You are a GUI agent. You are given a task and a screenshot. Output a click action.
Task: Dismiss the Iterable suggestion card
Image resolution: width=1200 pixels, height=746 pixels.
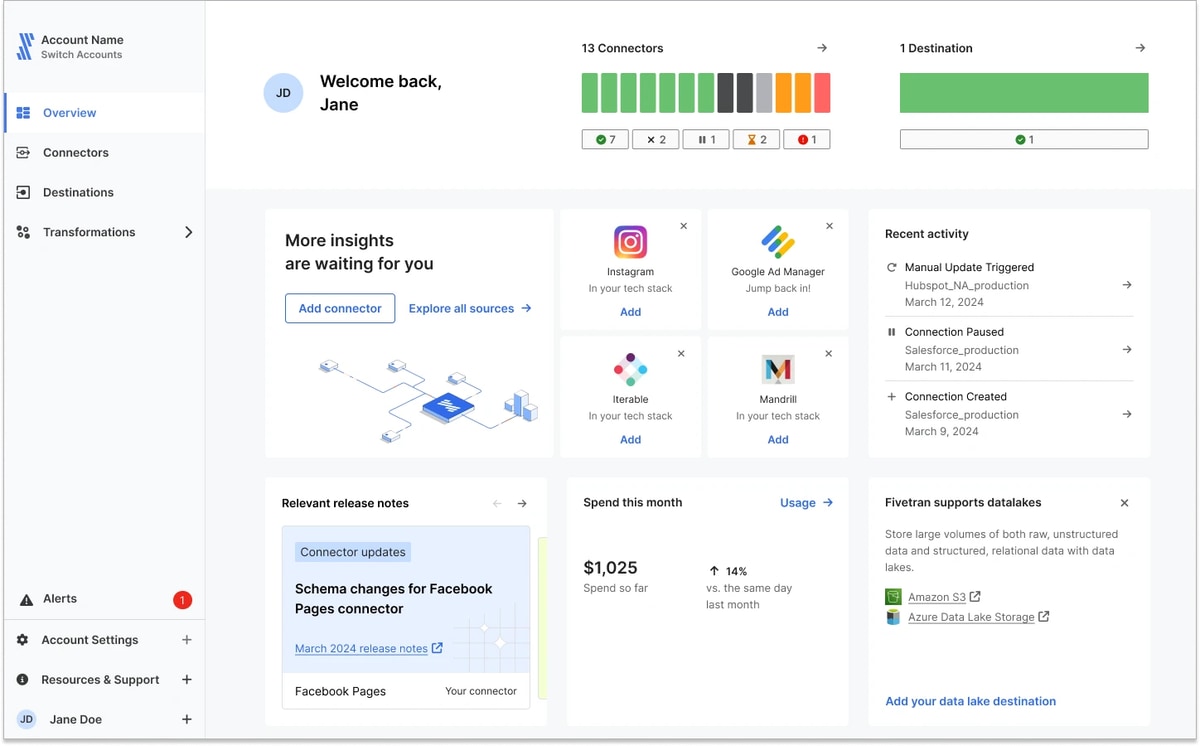click(x=681, y=354)
